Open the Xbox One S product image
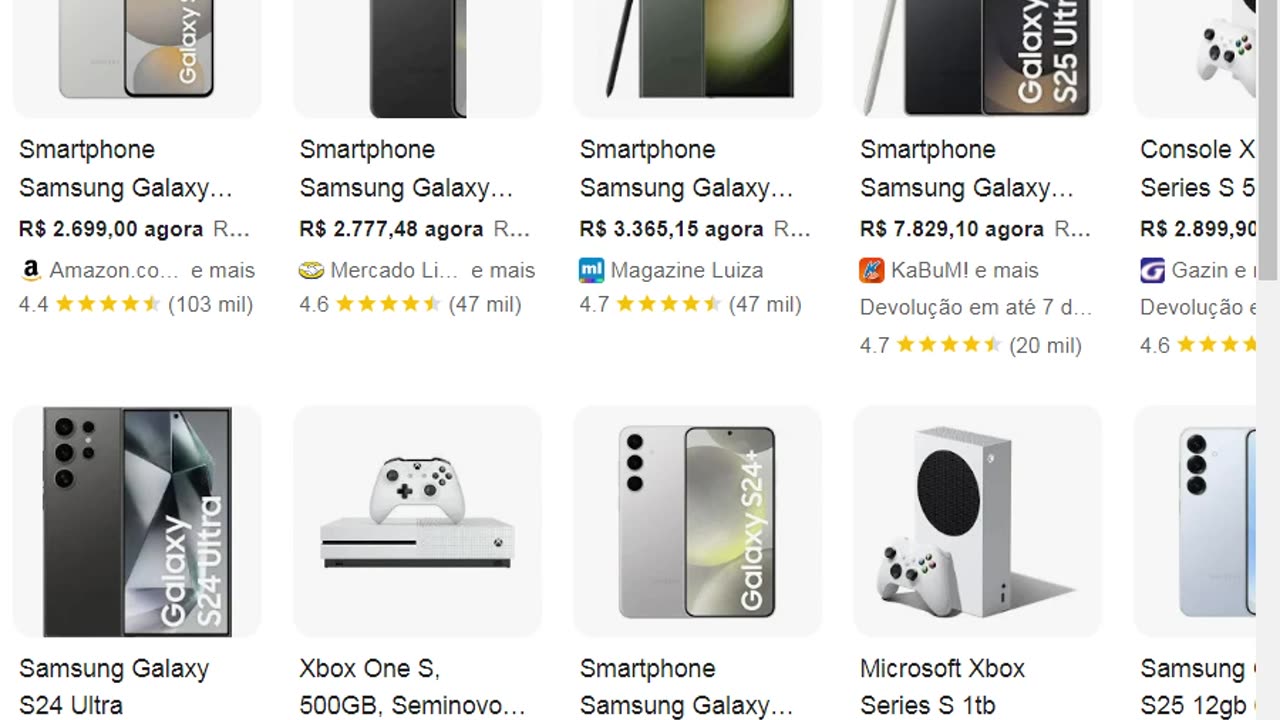The image size is (1280, 720). pyautogui.click(x=417, y=521)
